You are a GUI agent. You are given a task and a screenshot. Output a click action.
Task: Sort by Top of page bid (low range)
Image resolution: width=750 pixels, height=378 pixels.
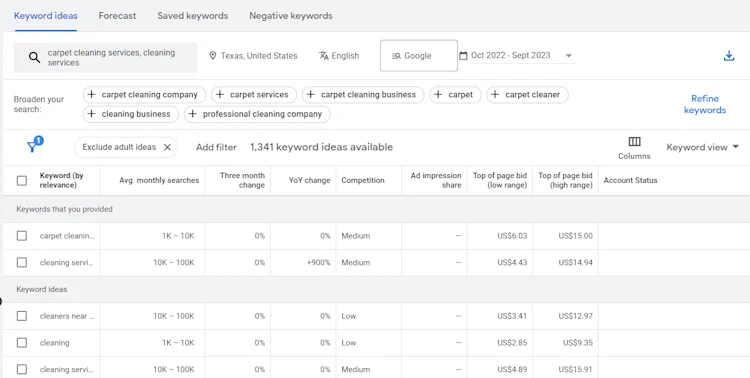500,180
